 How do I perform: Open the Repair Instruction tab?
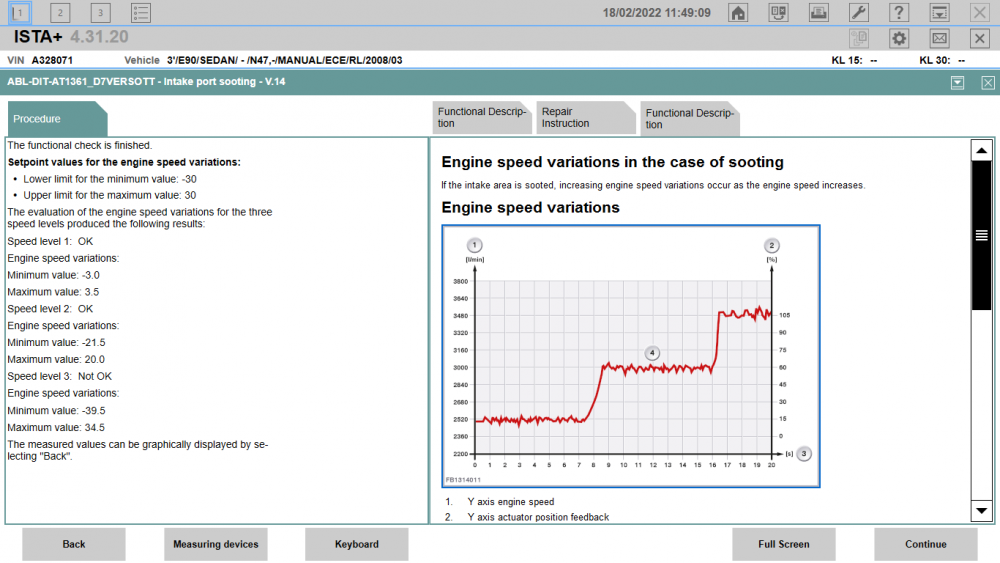pyautogui.click(x=585, y=117)
